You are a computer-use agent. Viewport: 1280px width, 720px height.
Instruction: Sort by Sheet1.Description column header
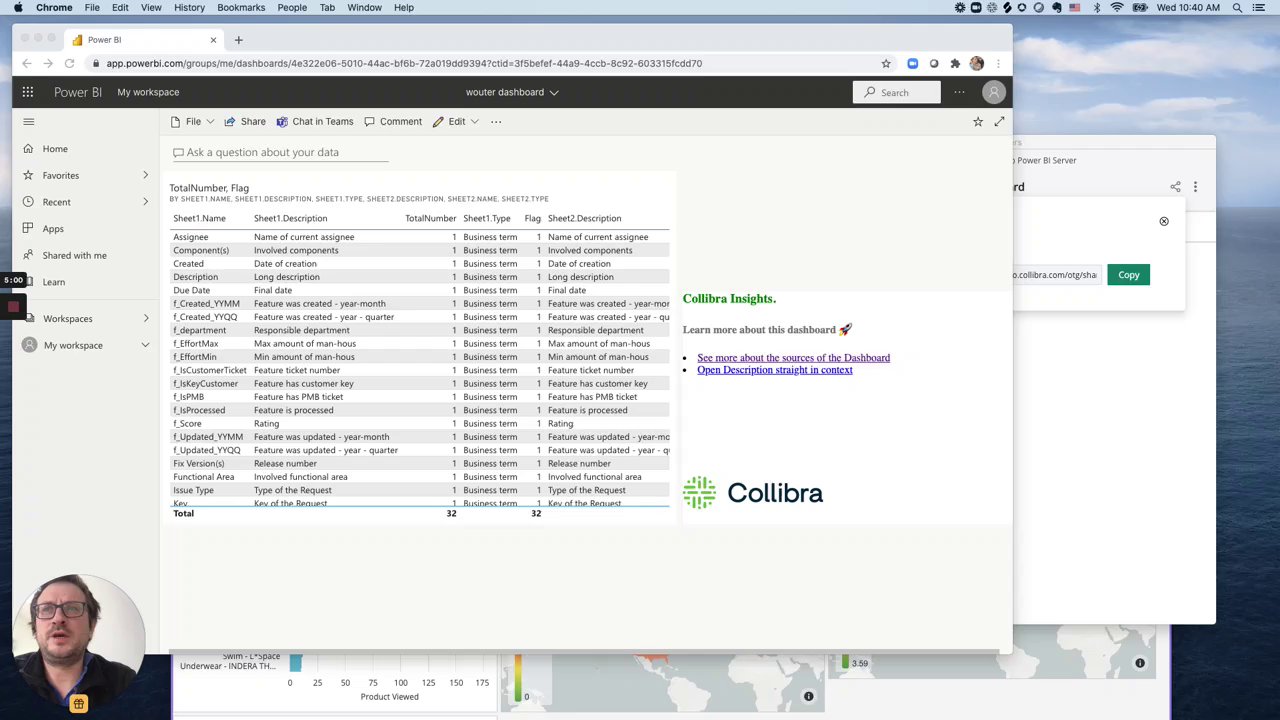click(290, 218)
